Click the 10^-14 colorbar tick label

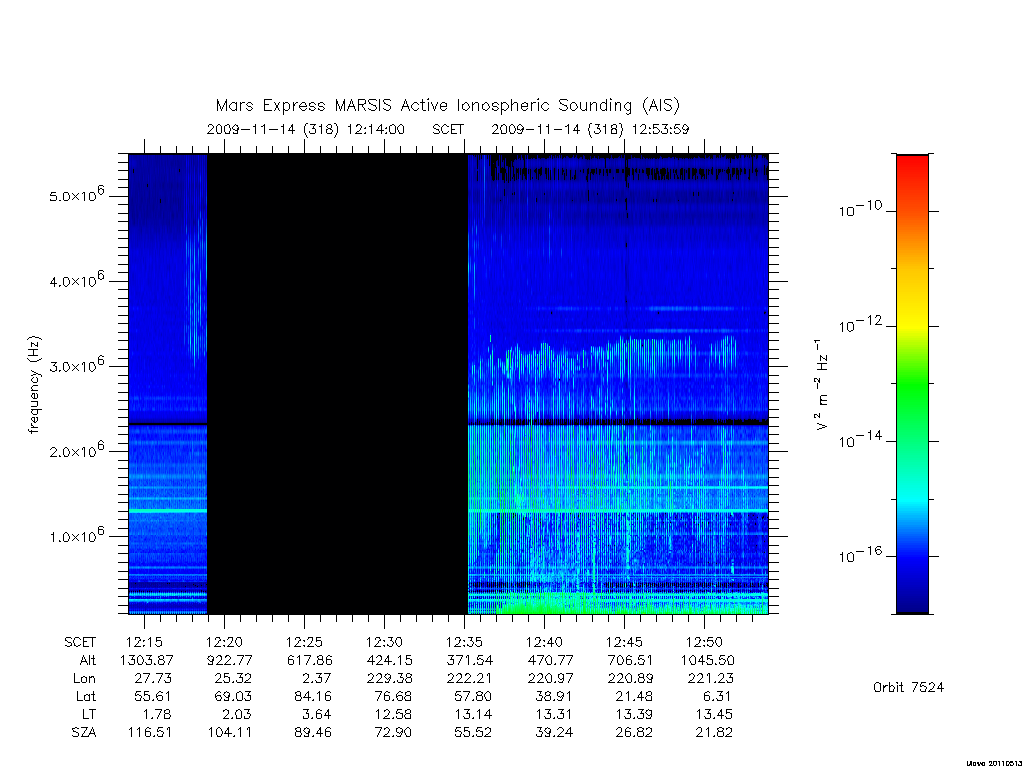point(860,440)
